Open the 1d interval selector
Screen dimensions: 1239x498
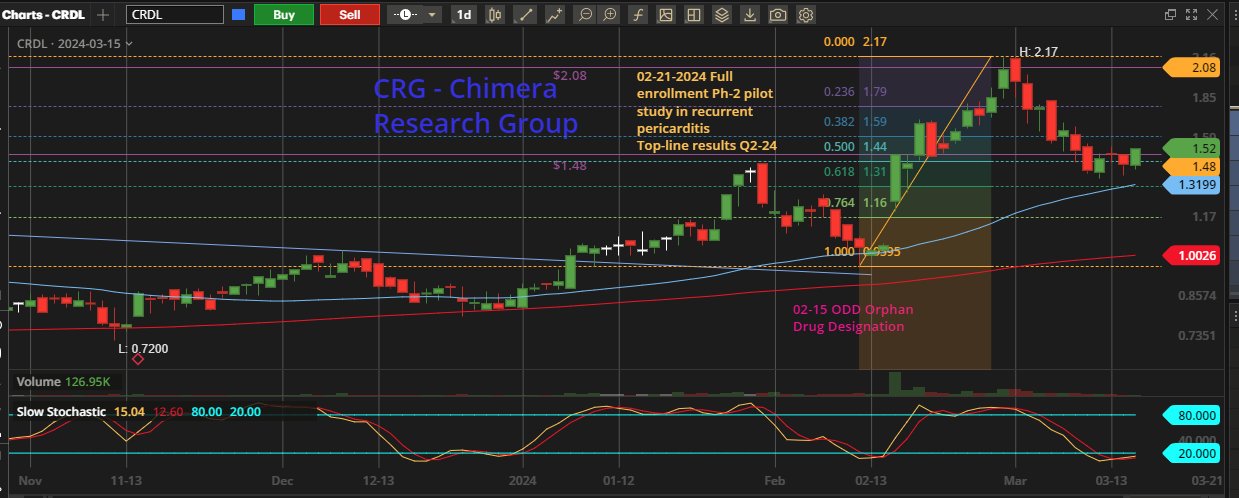click(x=464, y=15)
